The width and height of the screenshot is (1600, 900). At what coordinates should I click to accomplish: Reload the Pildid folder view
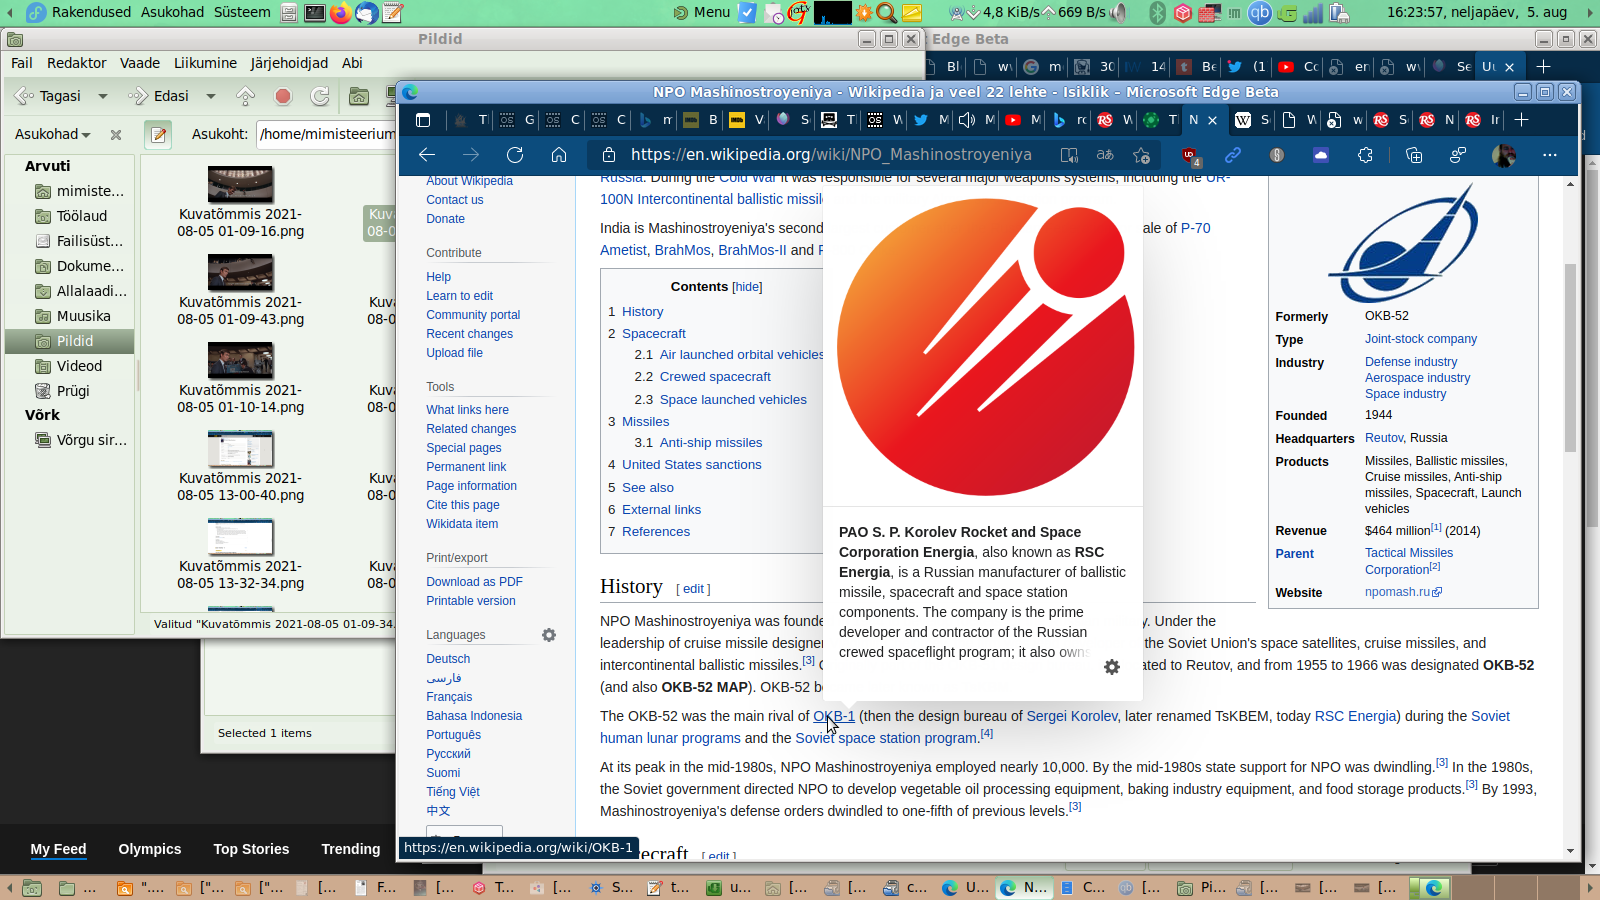click(320, 96)
